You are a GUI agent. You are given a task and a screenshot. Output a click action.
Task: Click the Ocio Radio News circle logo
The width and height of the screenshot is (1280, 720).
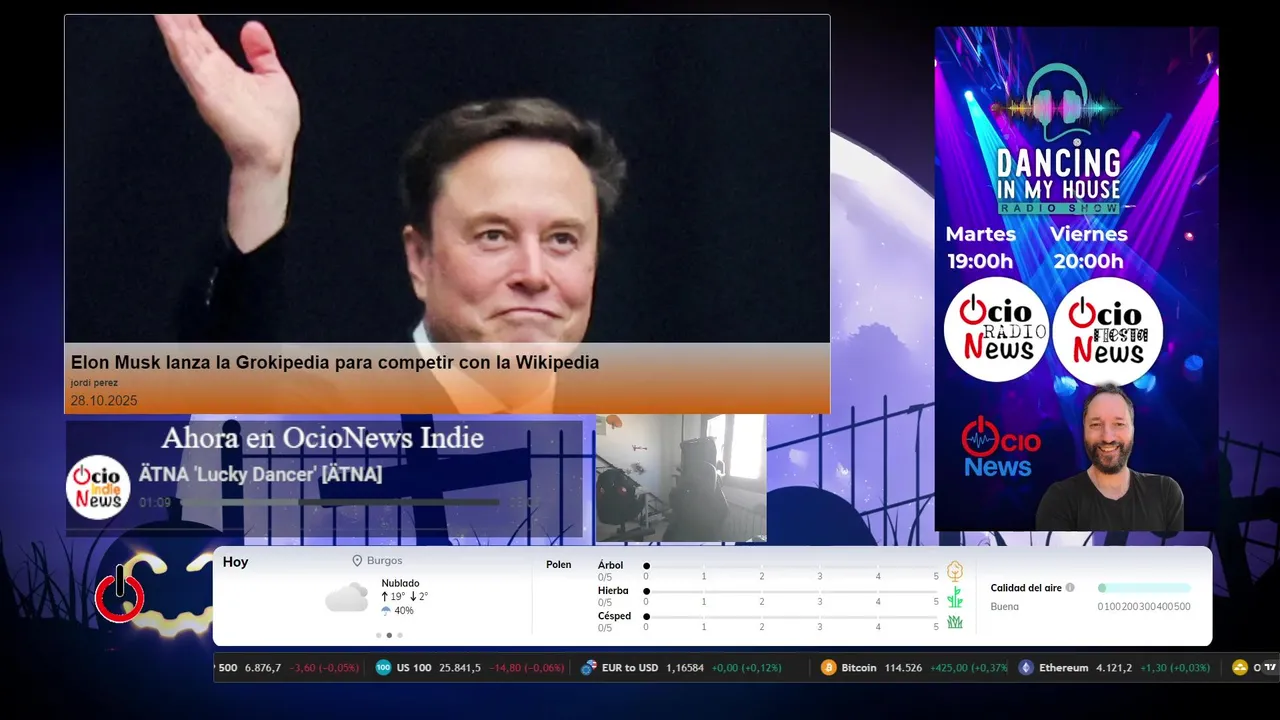pyautogui.click(x=996, y=330)
